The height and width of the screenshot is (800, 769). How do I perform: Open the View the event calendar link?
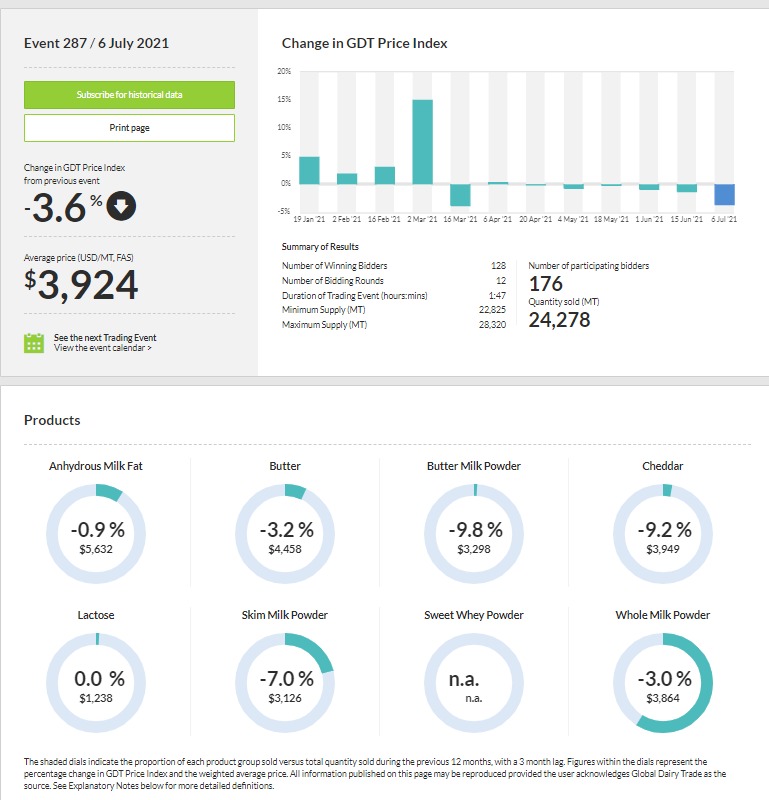tap(103, 348)
